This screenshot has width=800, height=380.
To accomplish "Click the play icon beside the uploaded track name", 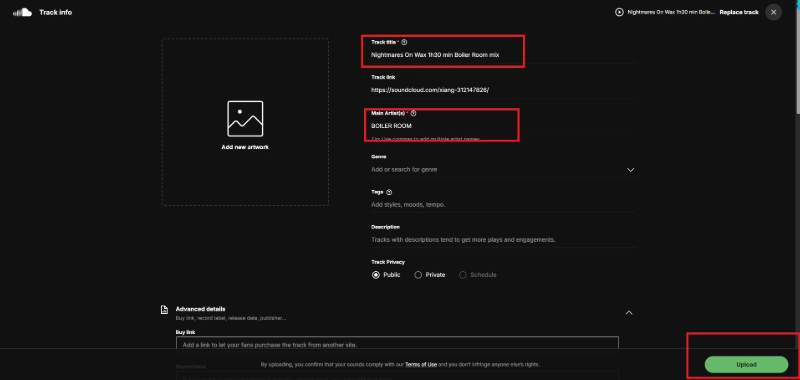I will click(619, 12).
